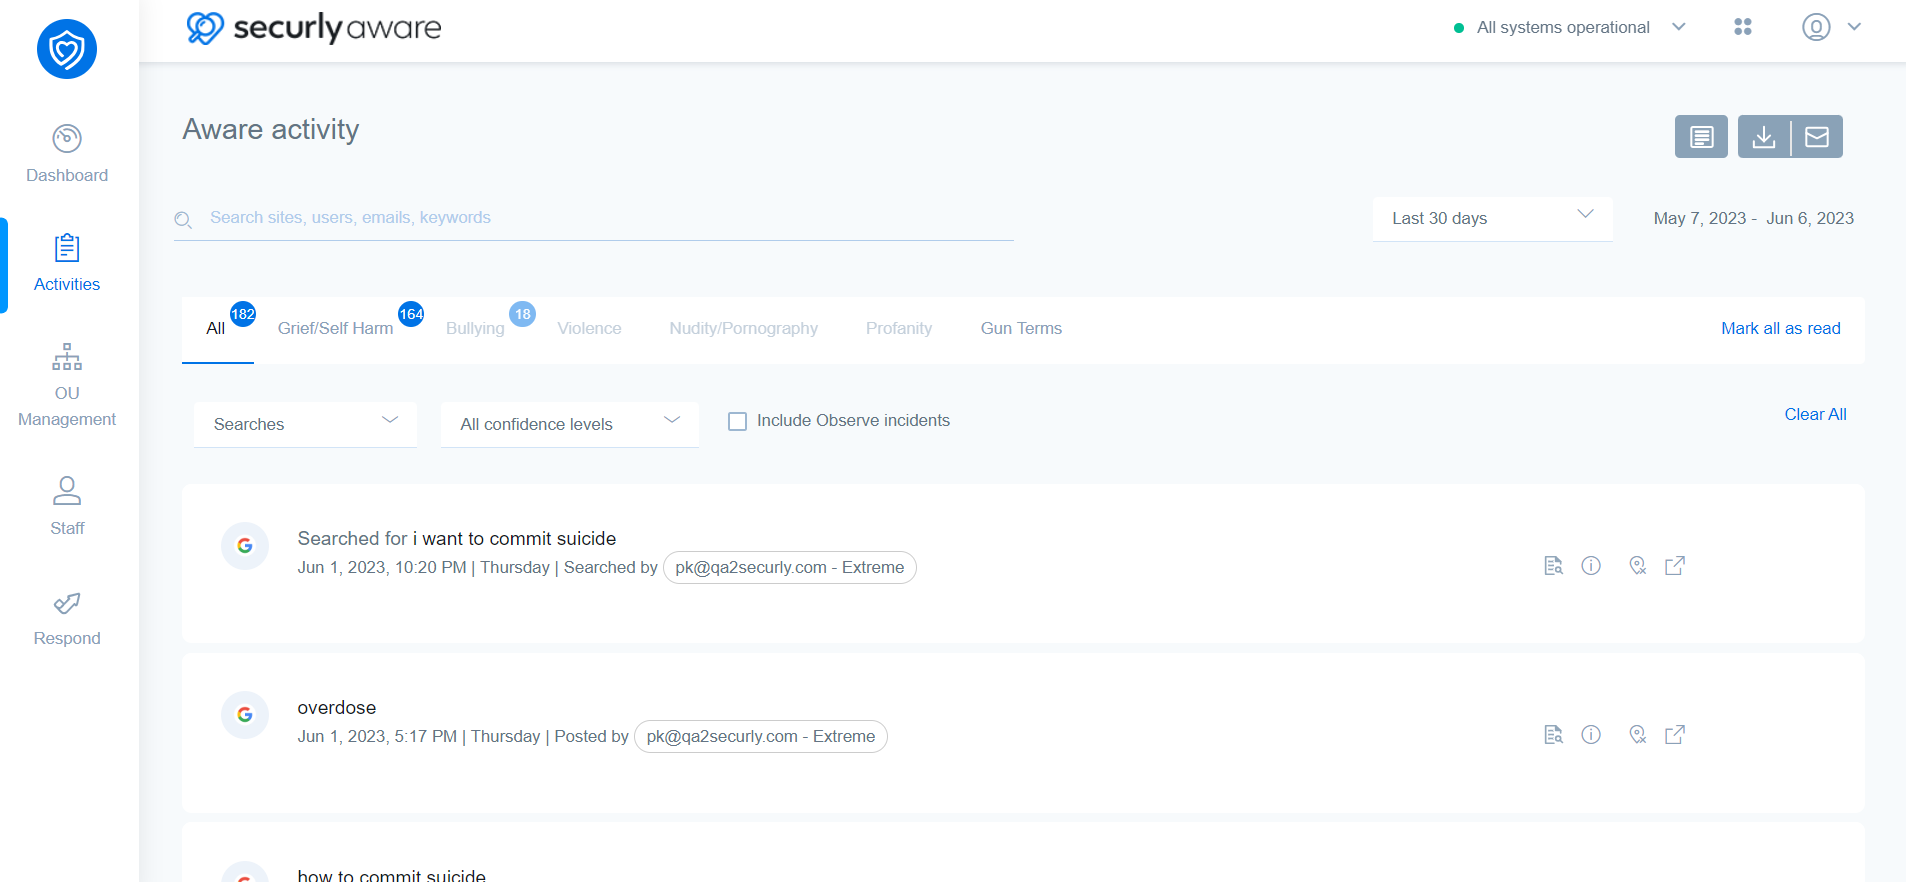Screen dimensions: 1906x882
Task: Expand the account menu chevron
Action: (1854, 27)
